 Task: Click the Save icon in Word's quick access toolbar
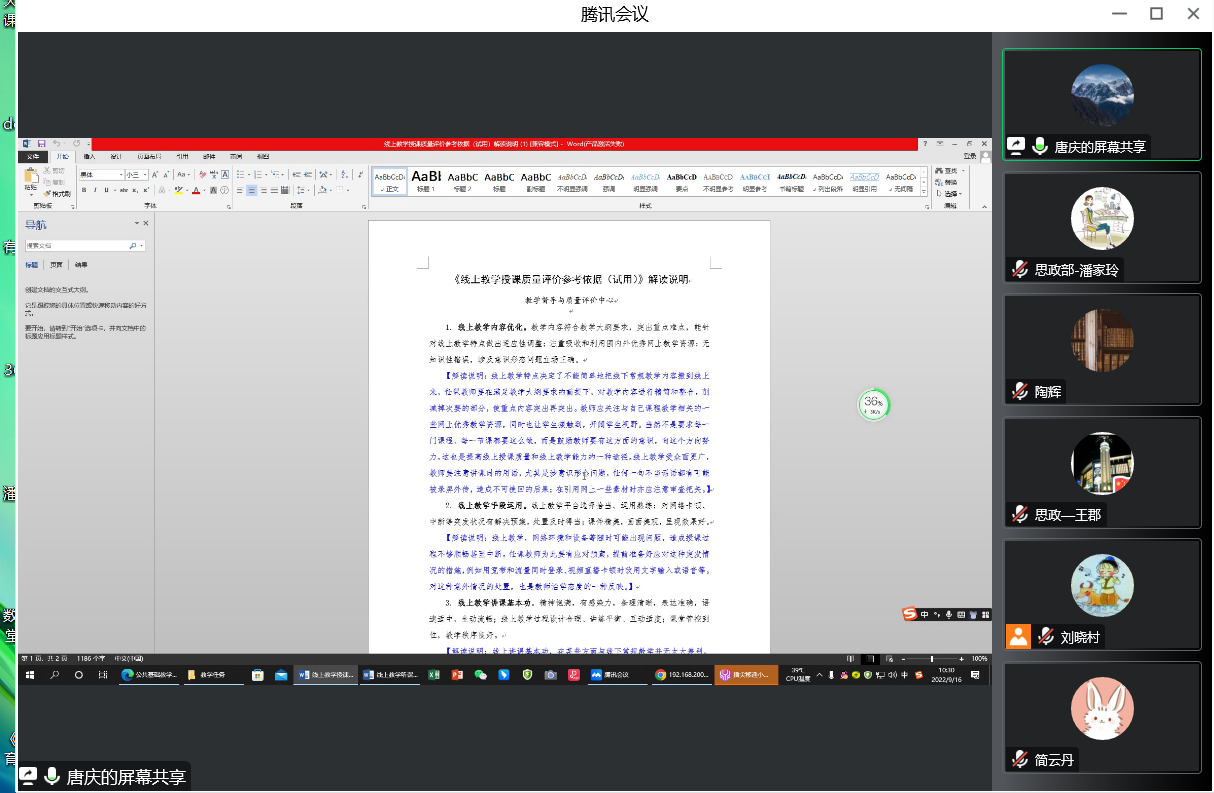pos(41,144)
